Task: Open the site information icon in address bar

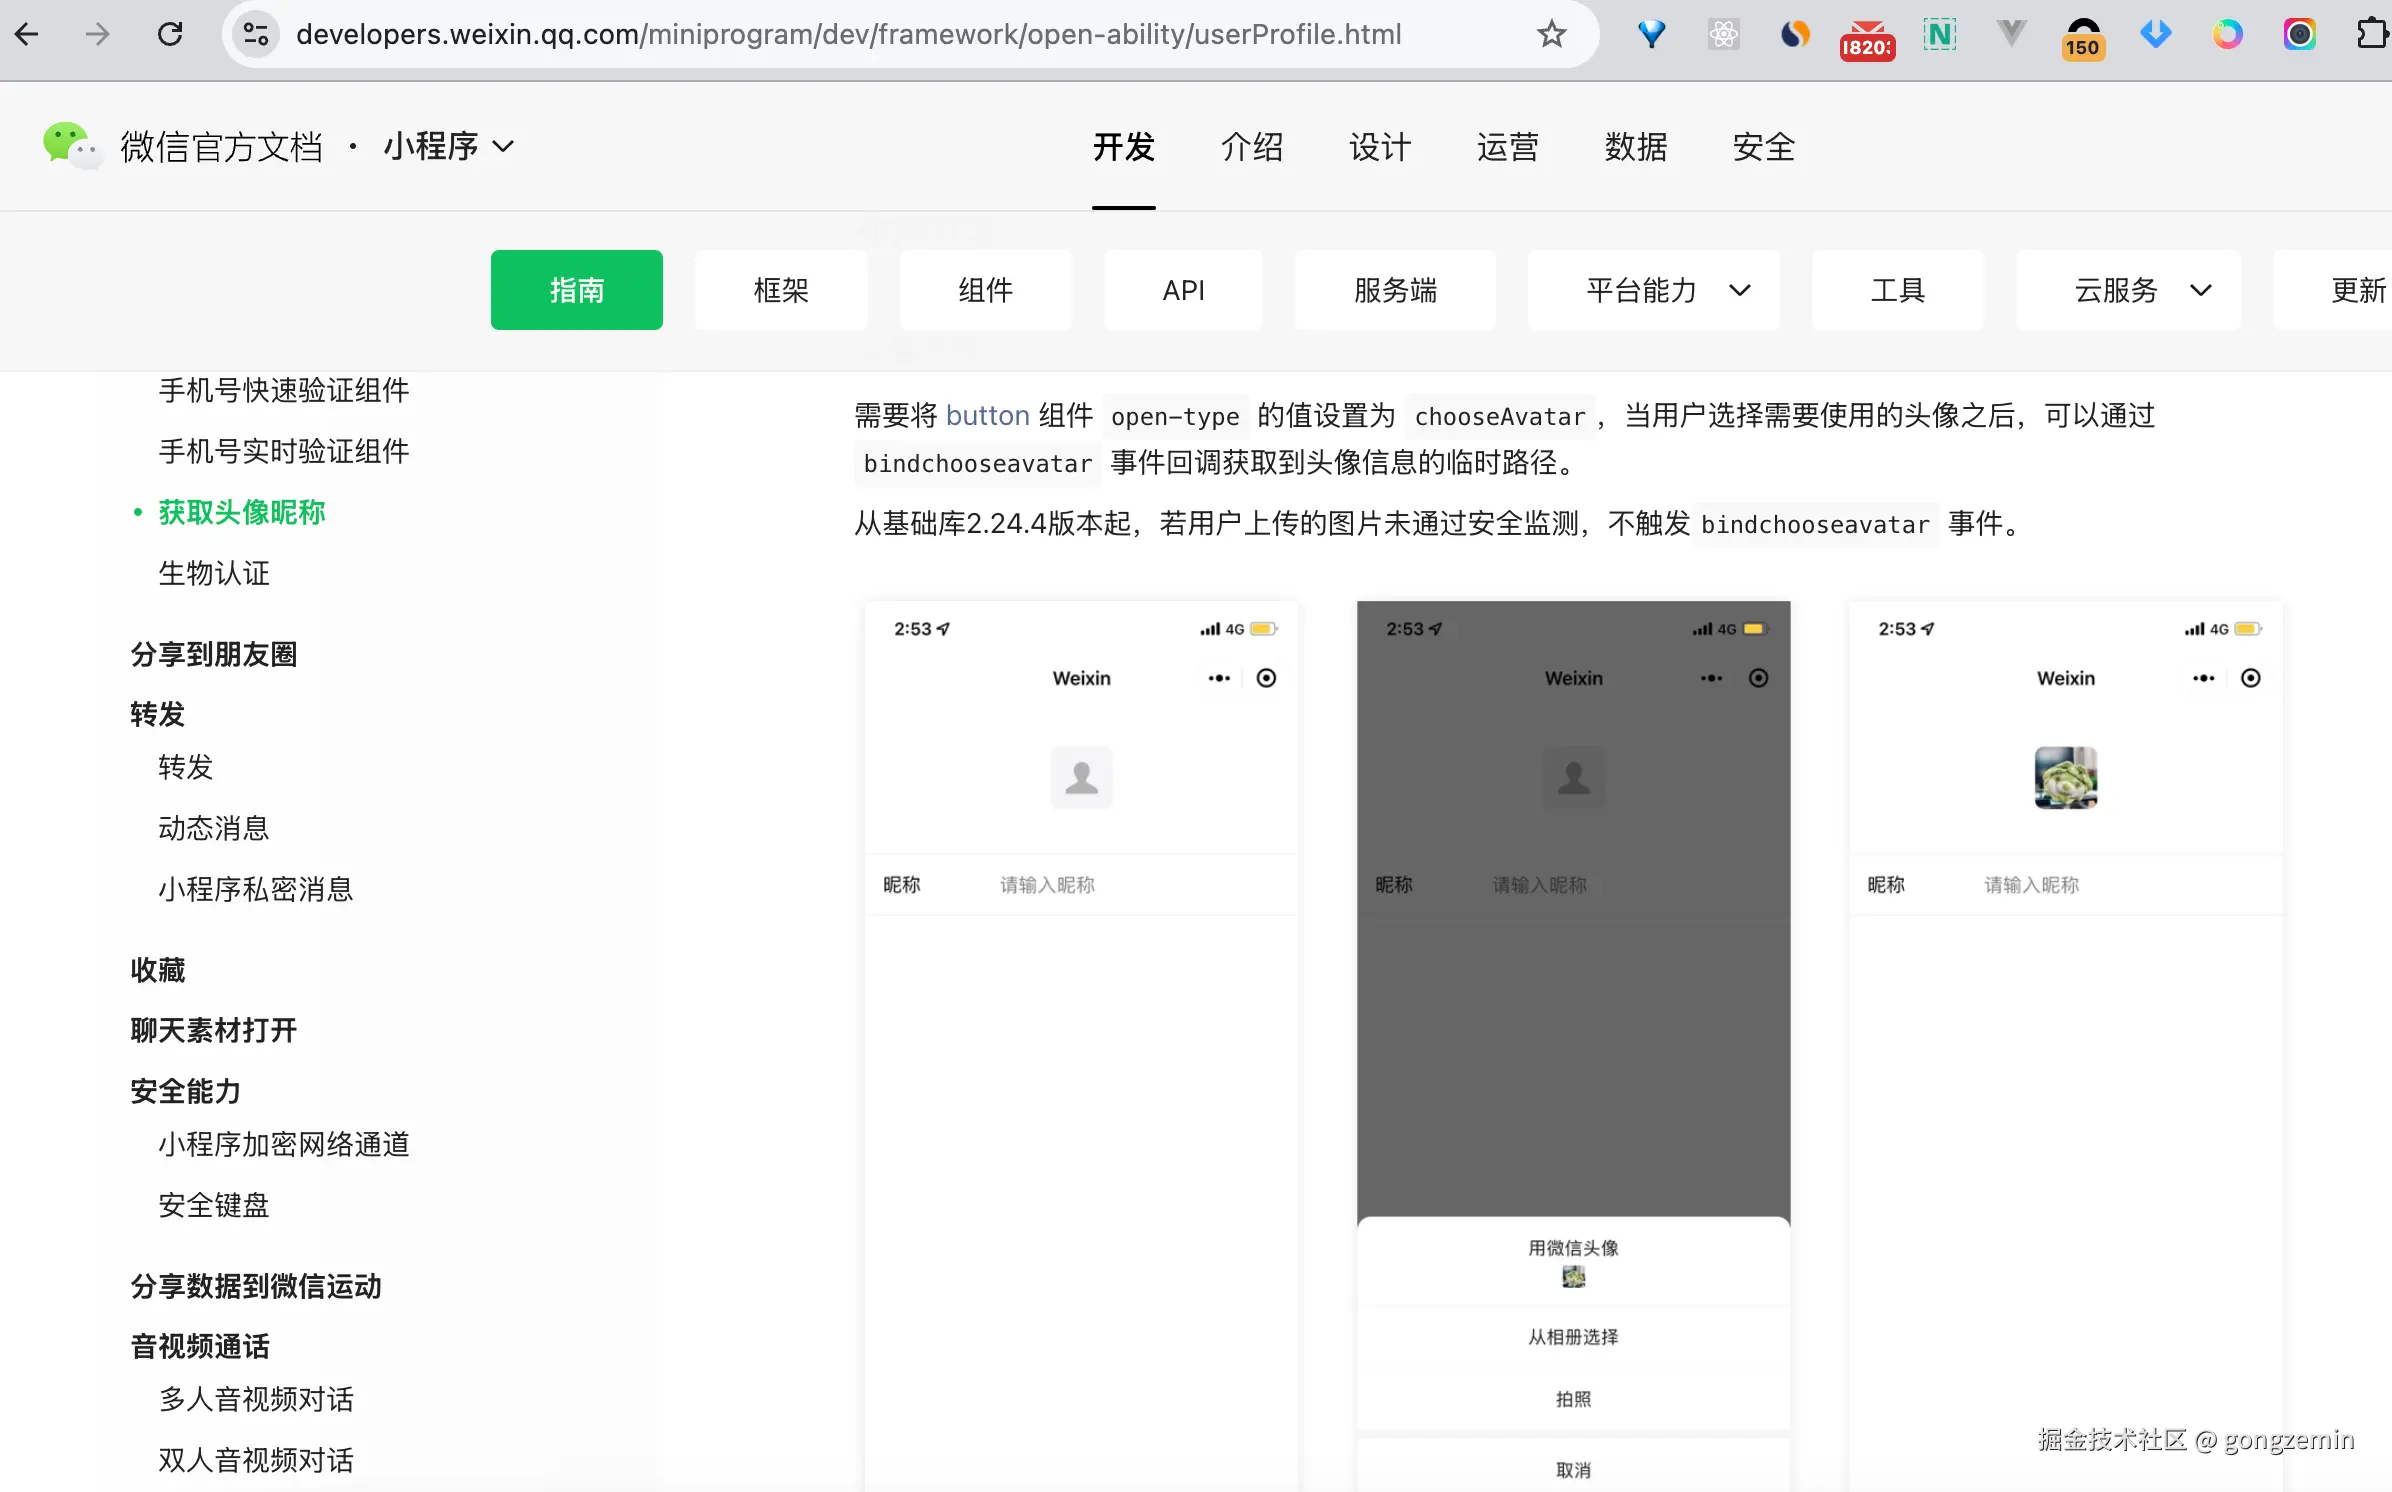Action: 256,34
